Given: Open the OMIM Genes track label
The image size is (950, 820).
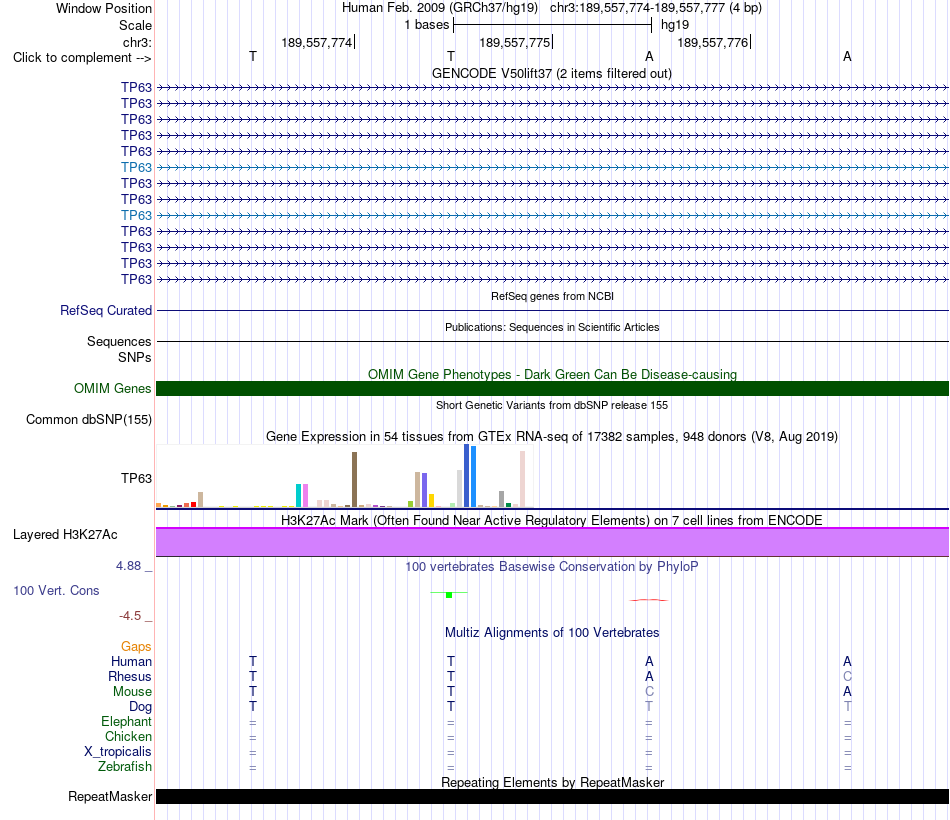Looking at the screenshot, I should 112,388.
